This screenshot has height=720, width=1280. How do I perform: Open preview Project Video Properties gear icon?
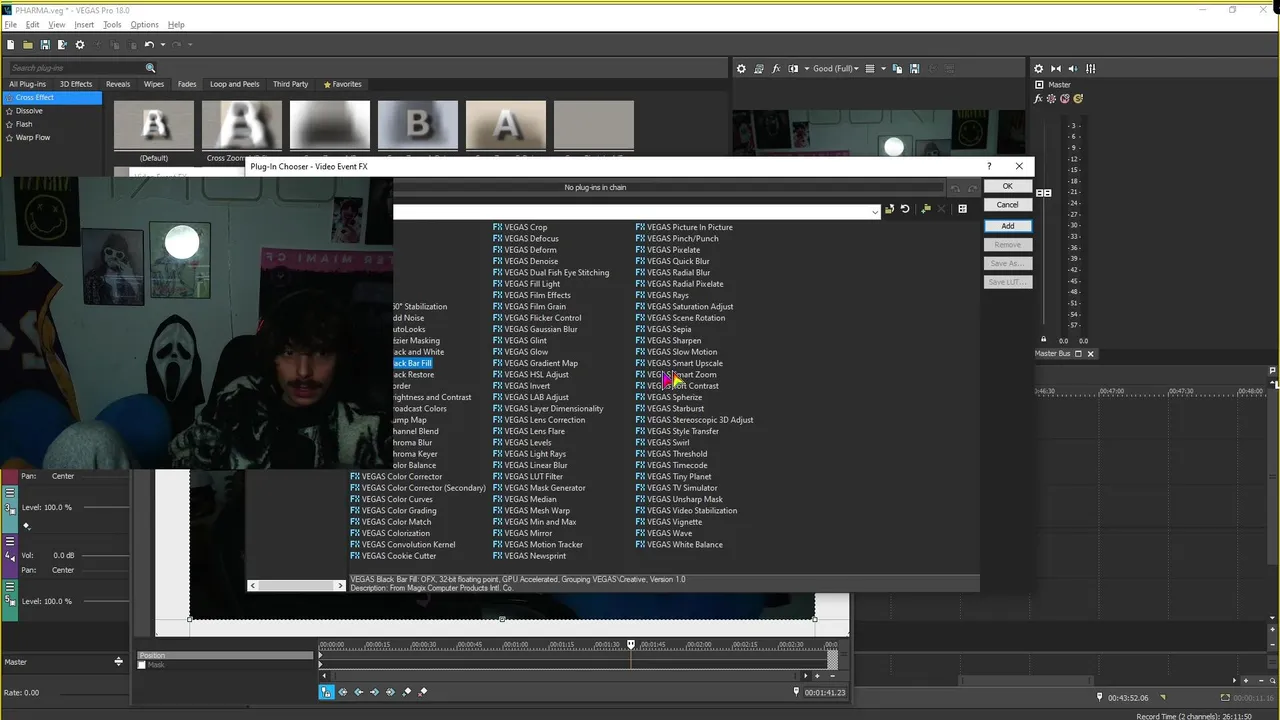click(741, 69)
